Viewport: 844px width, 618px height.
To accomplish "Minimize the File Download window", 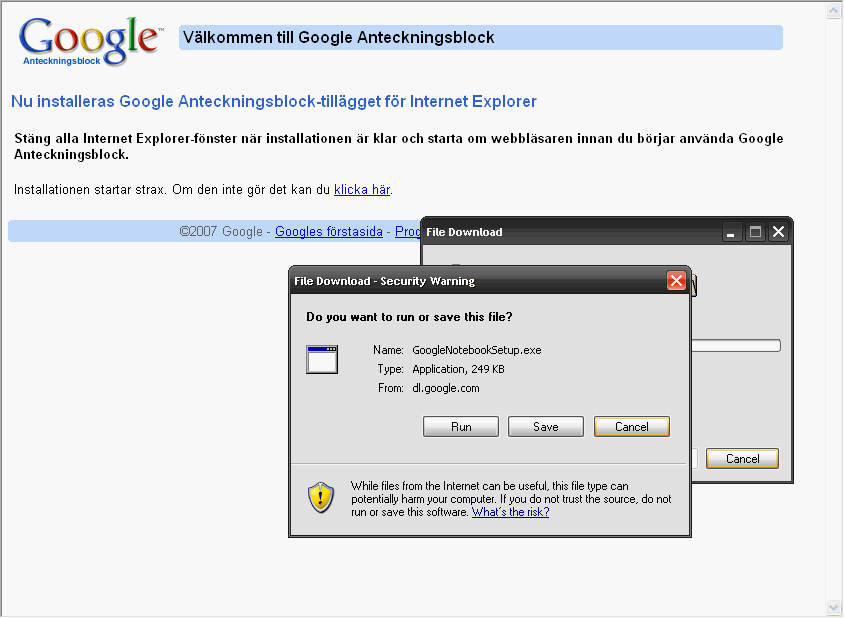I will pos(732,232).
